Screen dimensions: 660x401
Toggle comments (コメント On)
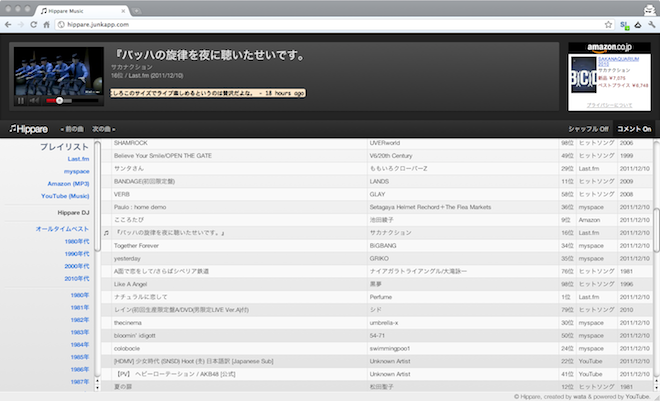[x=634, y=129]
